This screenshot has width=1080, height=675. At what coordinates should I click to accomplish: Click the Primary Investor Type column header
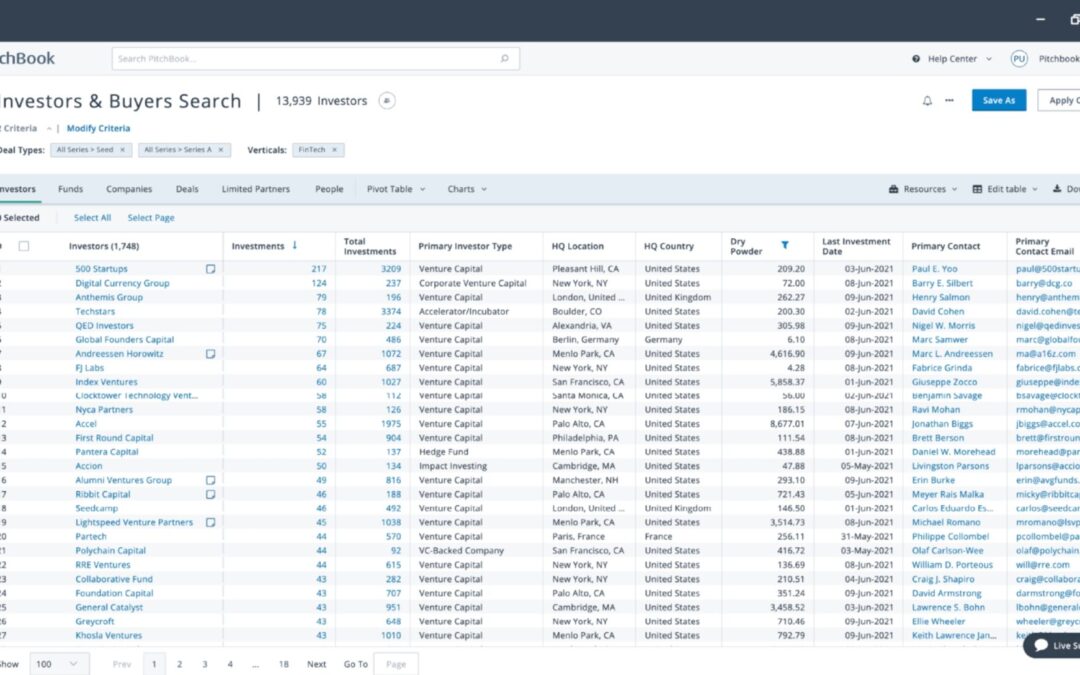click(x=465, y=246)
